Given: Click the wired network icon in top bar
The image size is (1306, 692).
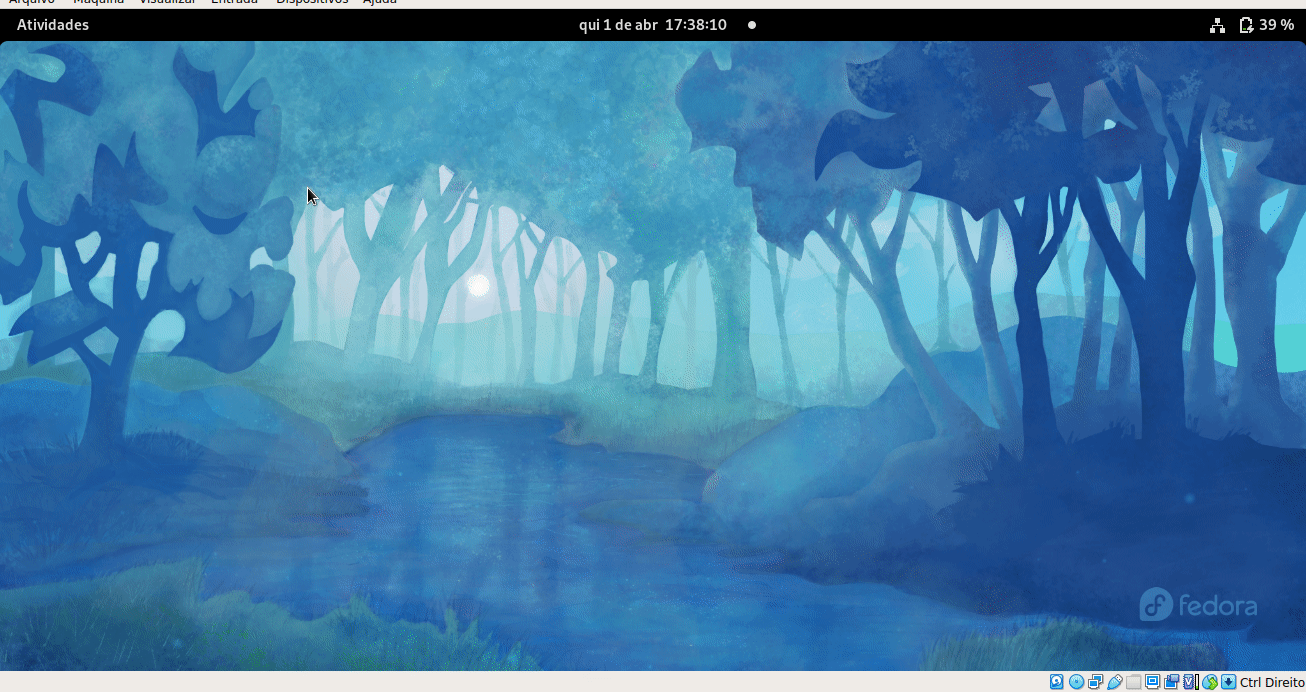Looking at the screenshot, I should (1217, 25).
